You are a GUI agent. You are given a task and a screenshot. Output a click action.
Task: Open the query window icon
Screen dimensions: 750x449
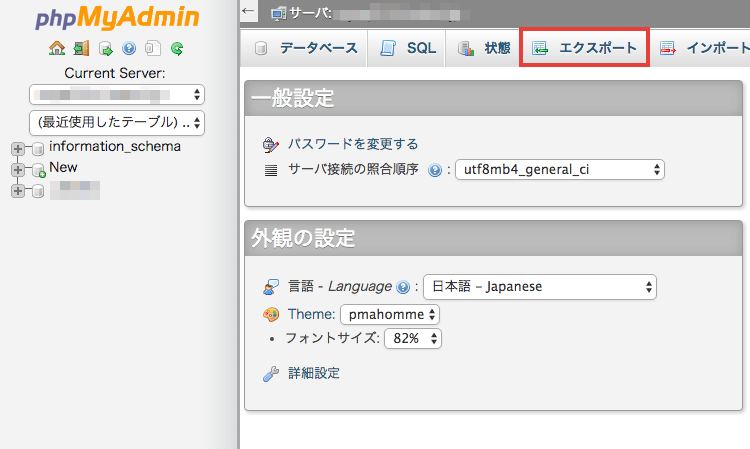coord(105,48)
